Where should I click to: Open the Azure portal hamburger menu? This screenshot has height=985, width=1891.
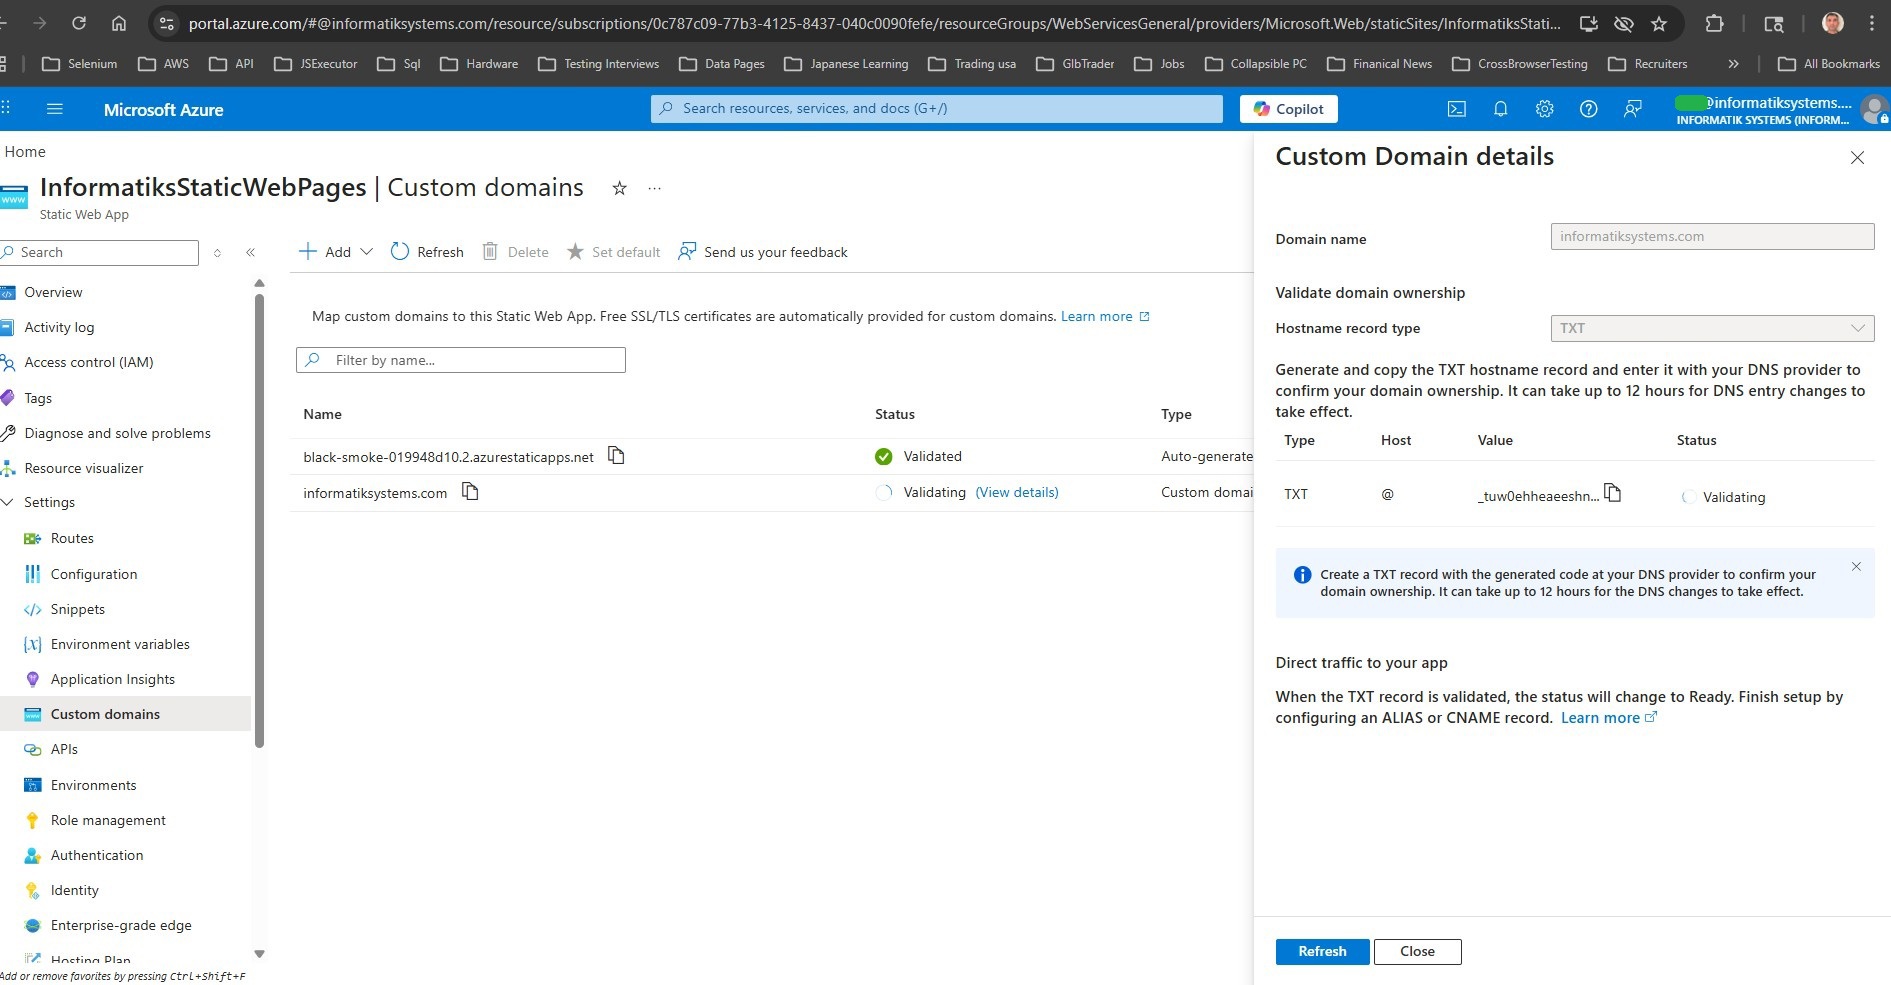[55, 109]
